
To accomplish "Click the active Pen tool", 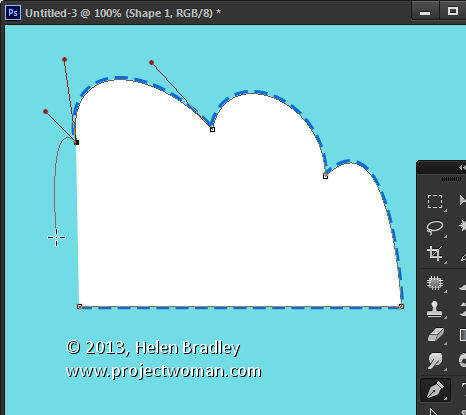I will click(x=435, y=390).
